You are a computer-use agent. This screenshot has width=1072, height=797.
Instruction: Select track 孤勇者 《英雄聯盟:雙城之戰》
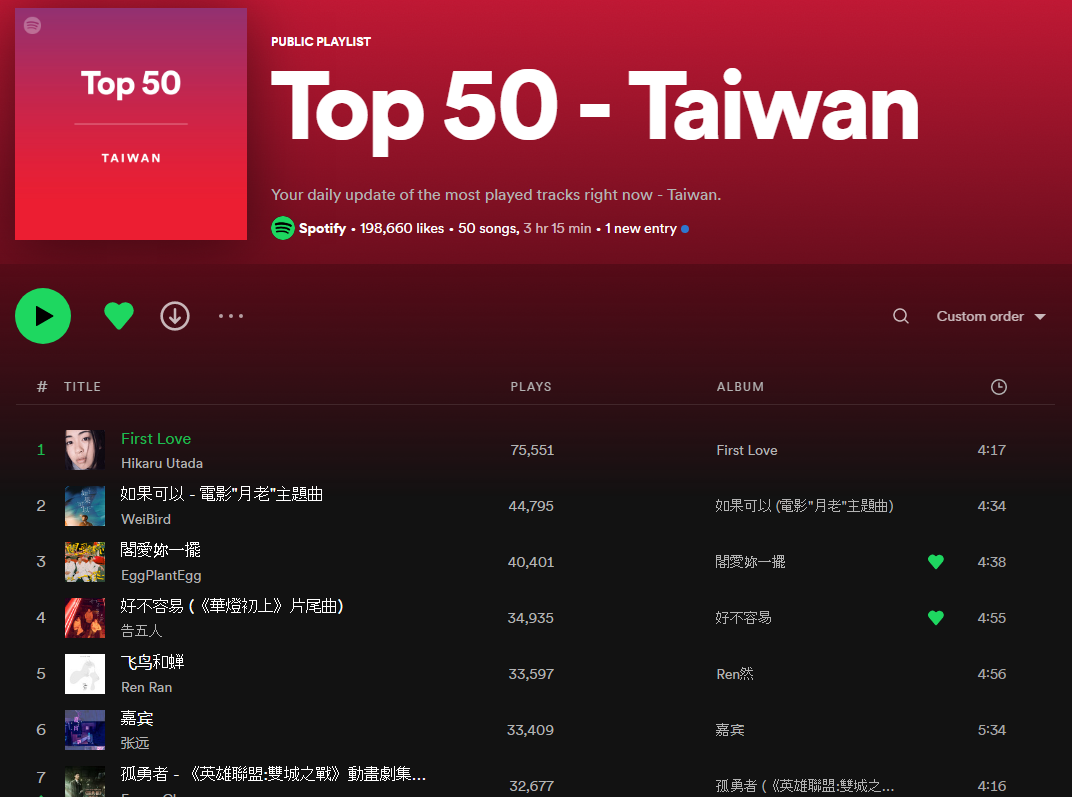pos(273,774)
